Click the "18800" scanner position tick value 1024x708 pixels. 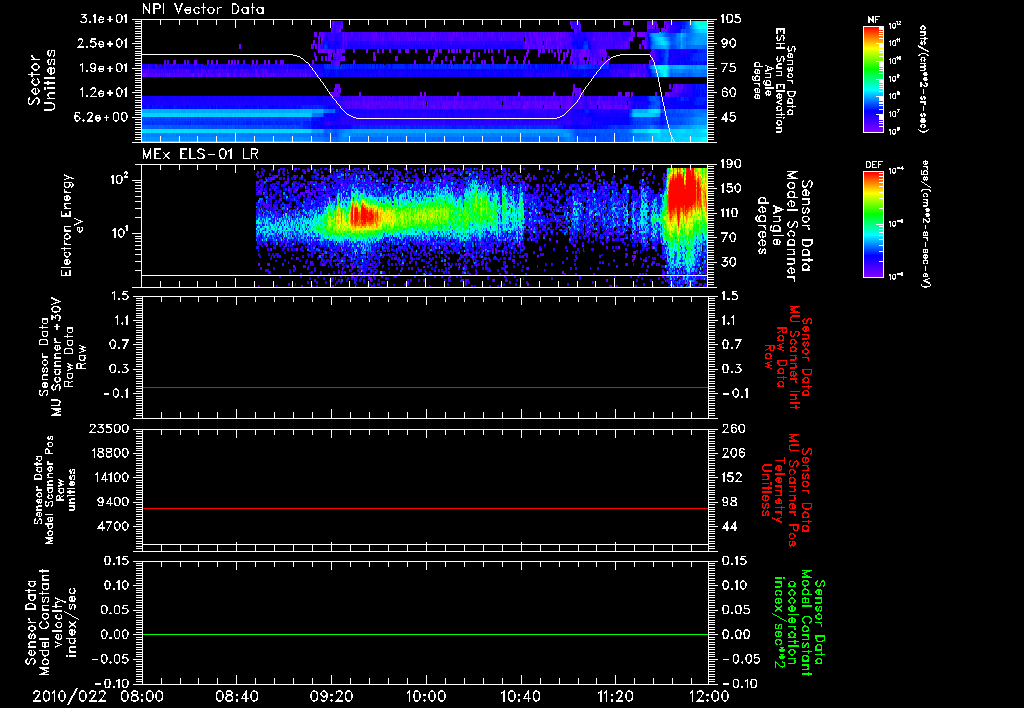click(x=112, y=453)
